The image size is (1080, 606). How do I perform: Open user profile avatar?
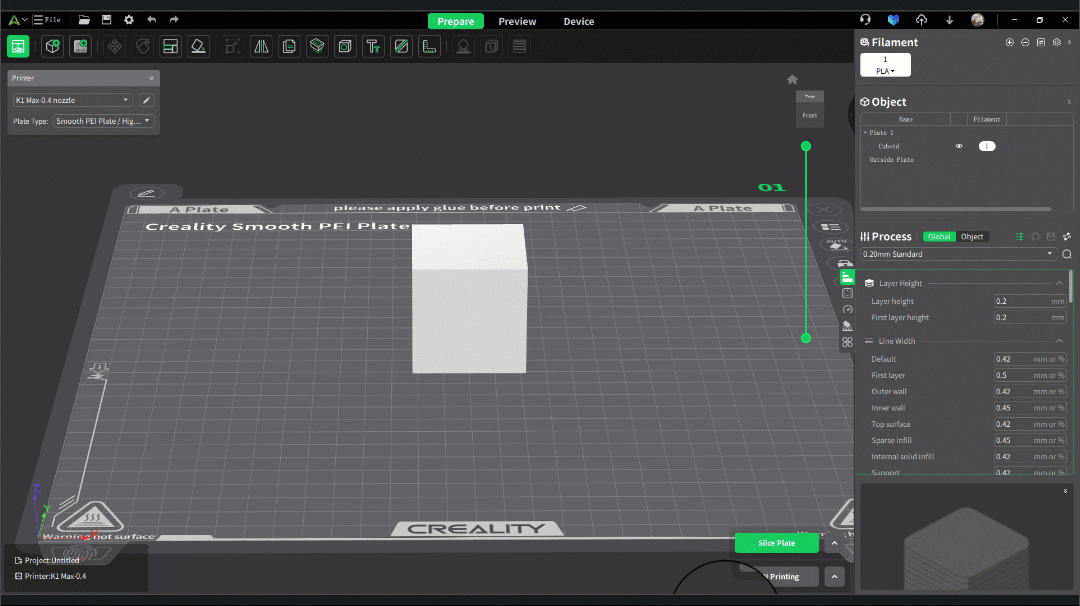tap(977, 20)
